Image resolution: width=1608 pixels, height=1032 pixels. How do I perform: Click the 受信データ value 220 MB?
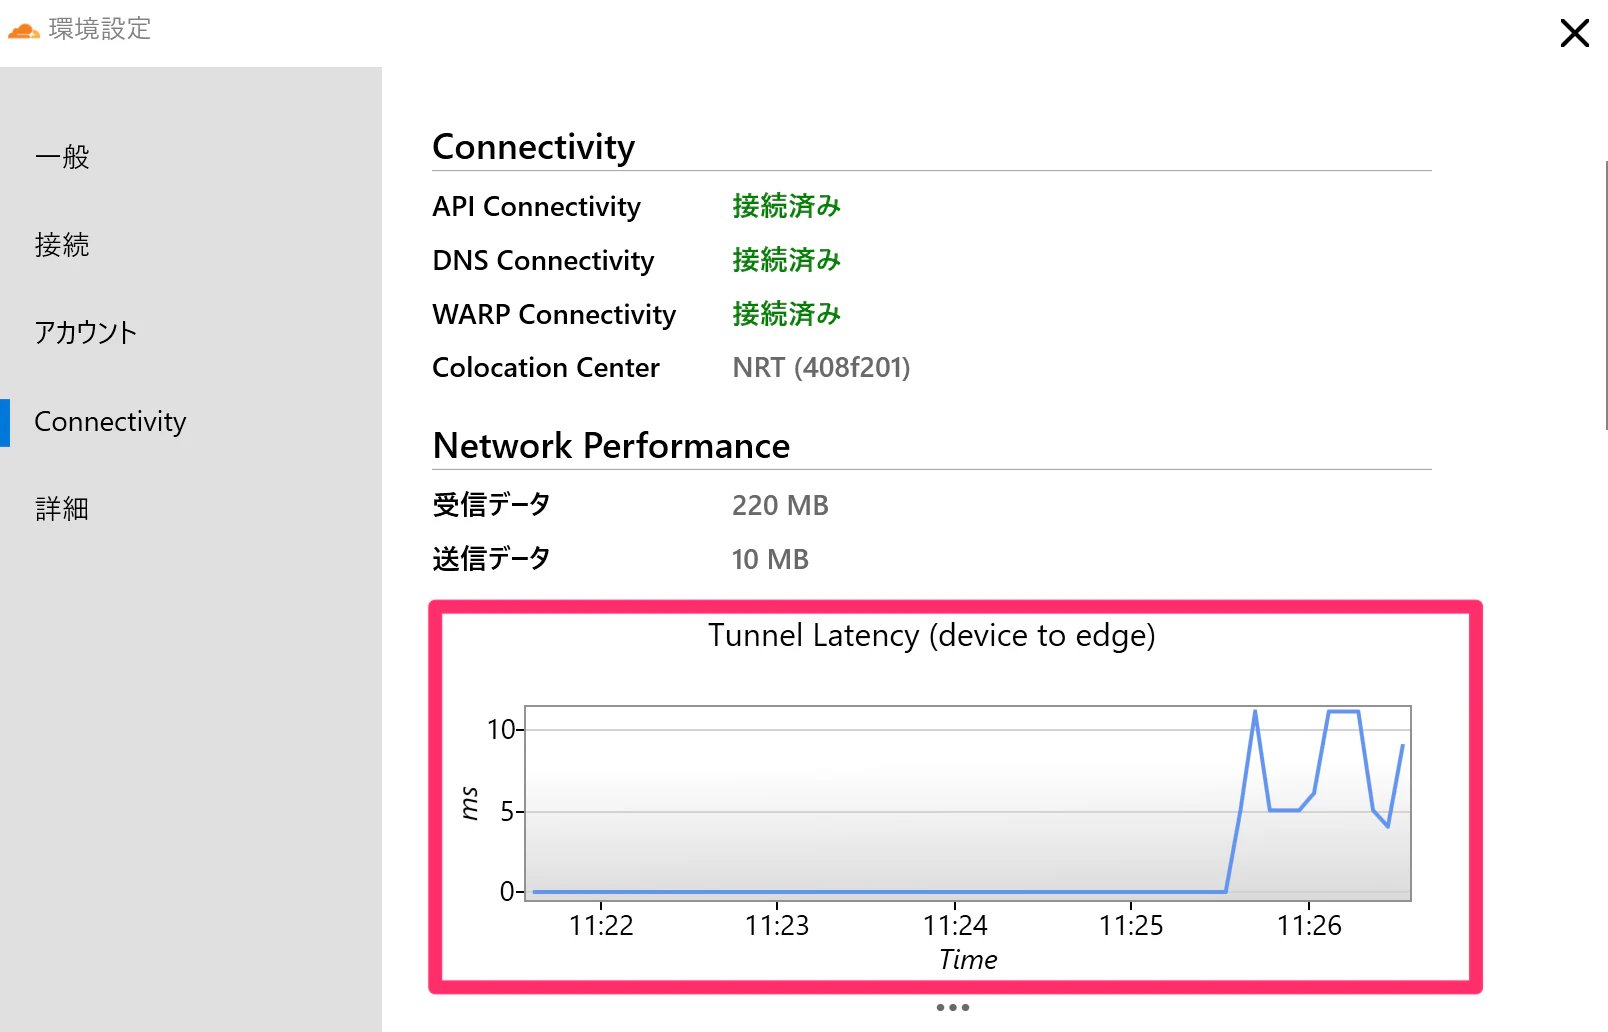coord(780,506)
